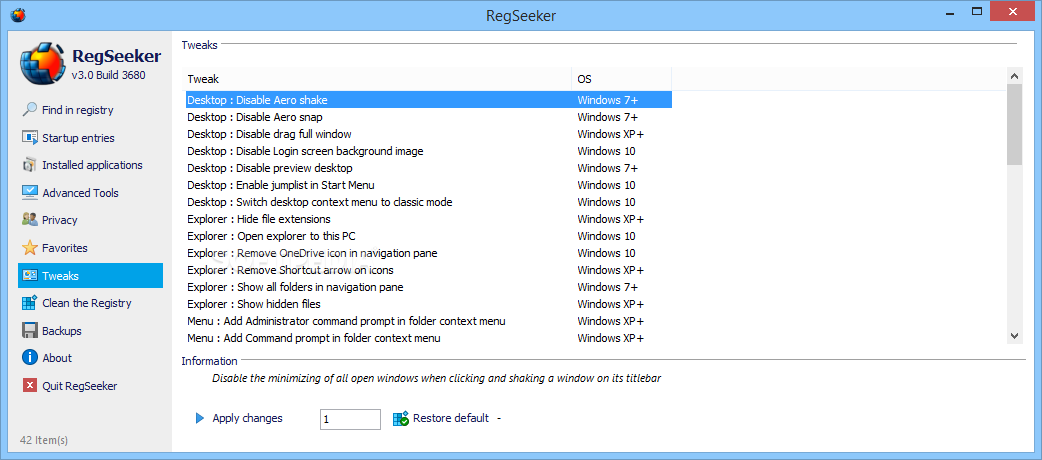Open Advanced Tools section
The image size is (1042, 460).
pyautogui.click(x=80, y=193)
